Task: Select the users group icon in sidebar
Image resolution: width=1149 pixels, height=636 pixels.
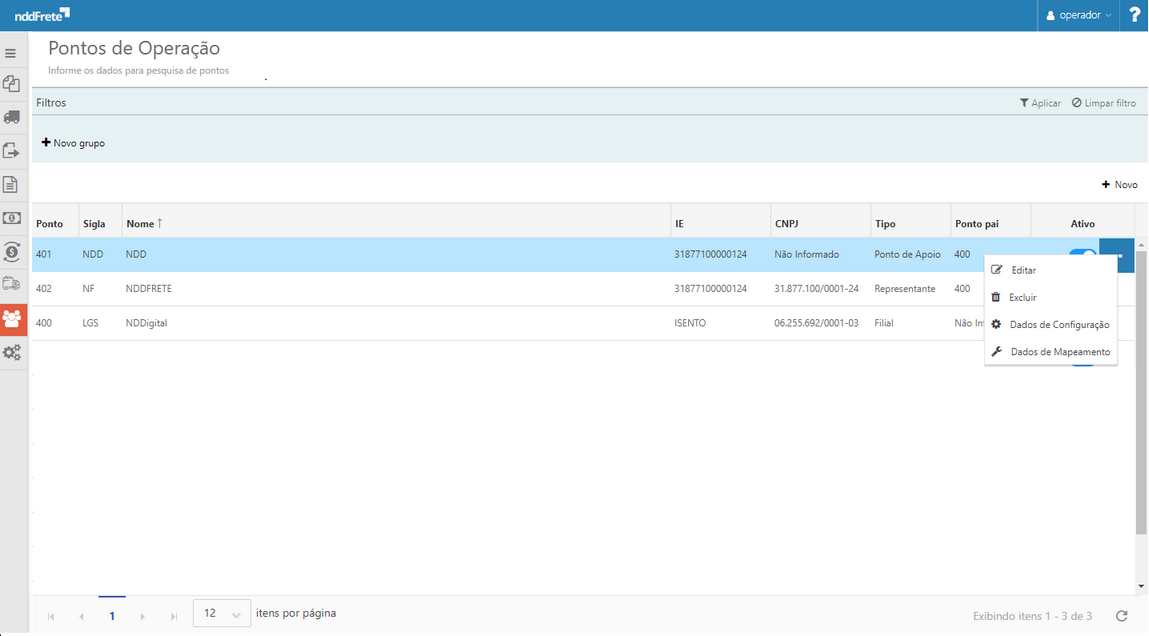Action: [12, 319]
